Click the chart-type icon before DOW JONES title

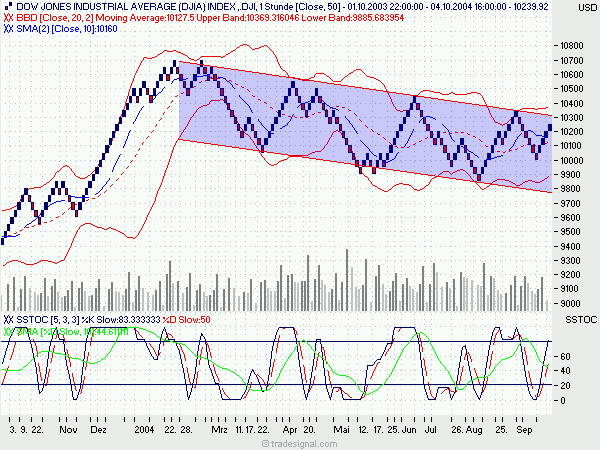(8, 6)
